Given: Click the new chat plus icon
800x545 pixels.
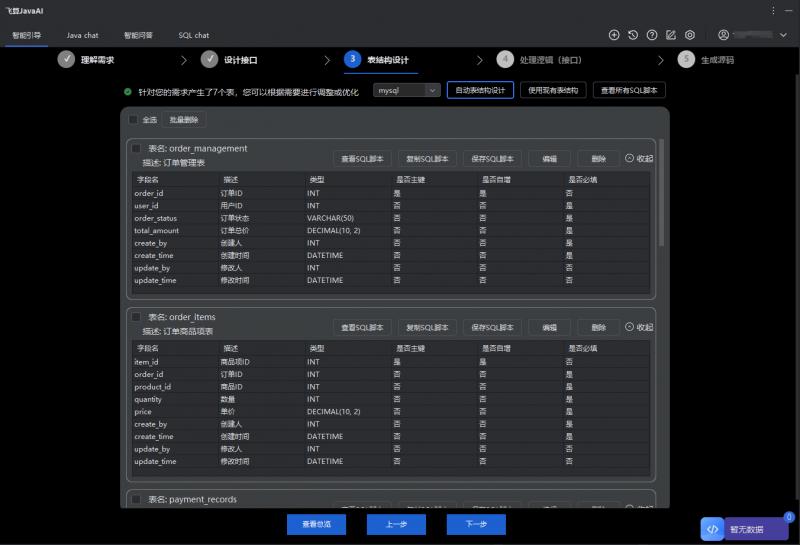Looking at the screenshot, I should click(x=614, y=35).
